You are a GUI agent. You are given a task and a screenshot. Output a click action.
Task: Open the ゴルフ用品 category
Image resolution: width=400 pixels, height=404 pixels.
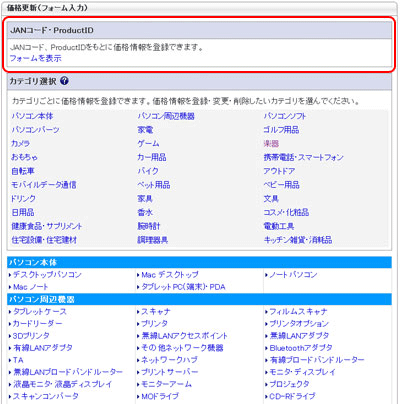click(281, 130)
